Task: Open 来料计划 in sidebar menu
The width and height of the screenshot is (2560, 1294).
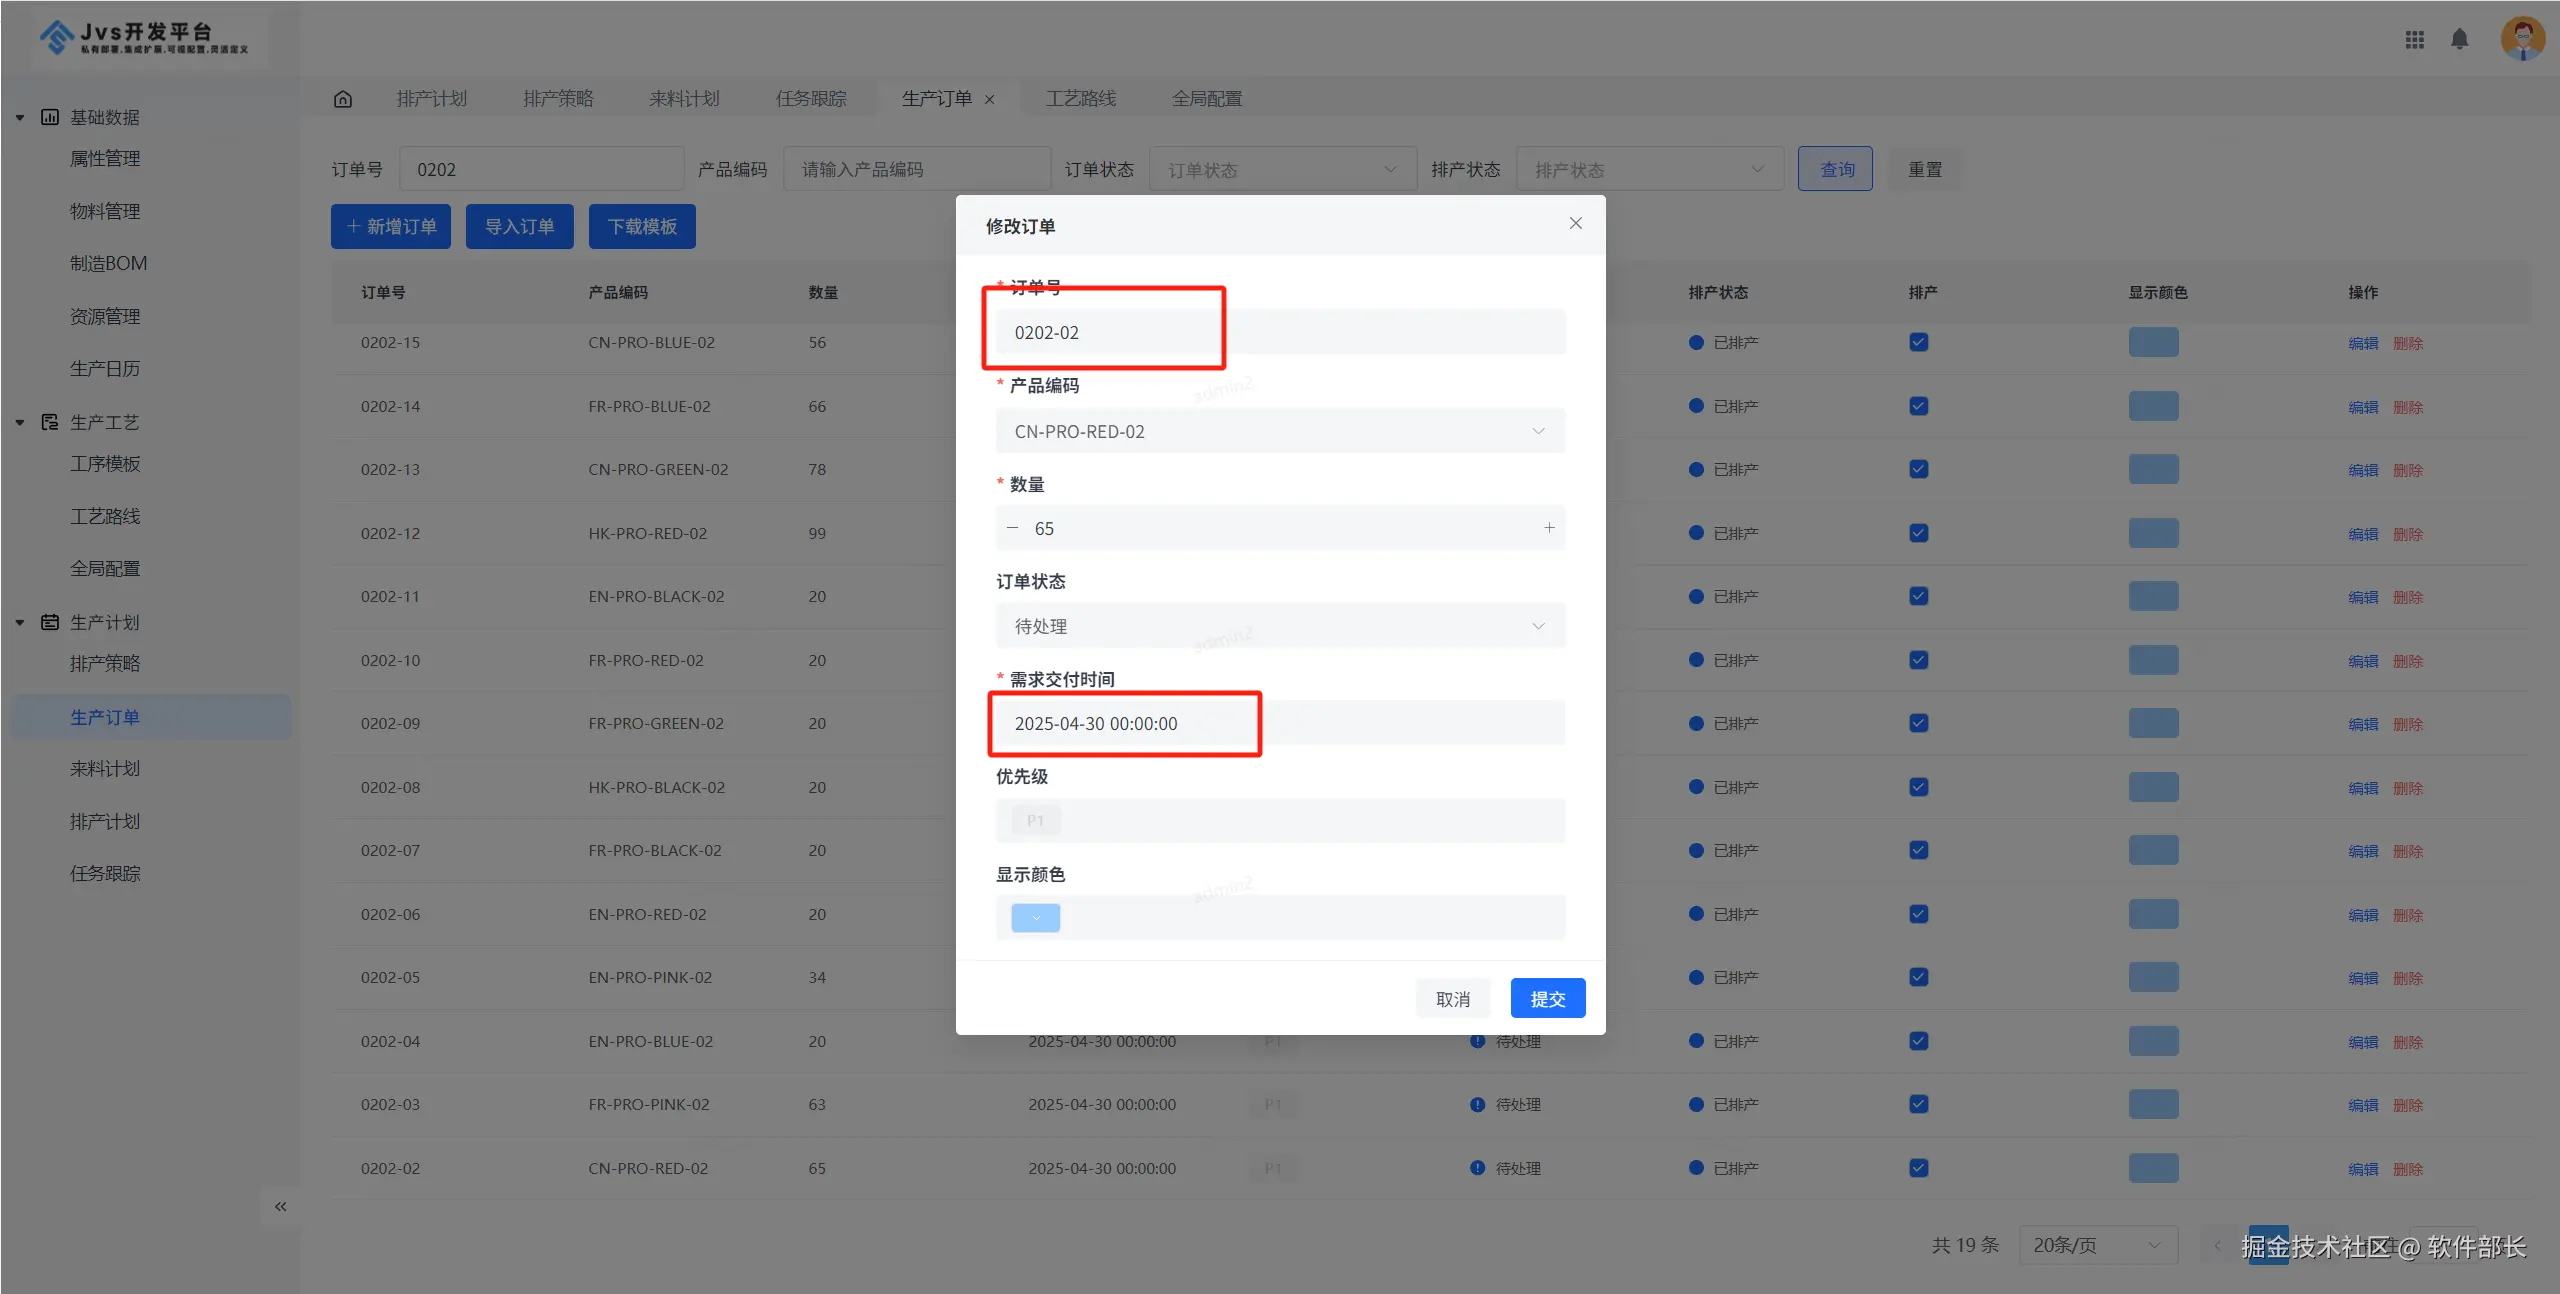Action: point(105,768)
